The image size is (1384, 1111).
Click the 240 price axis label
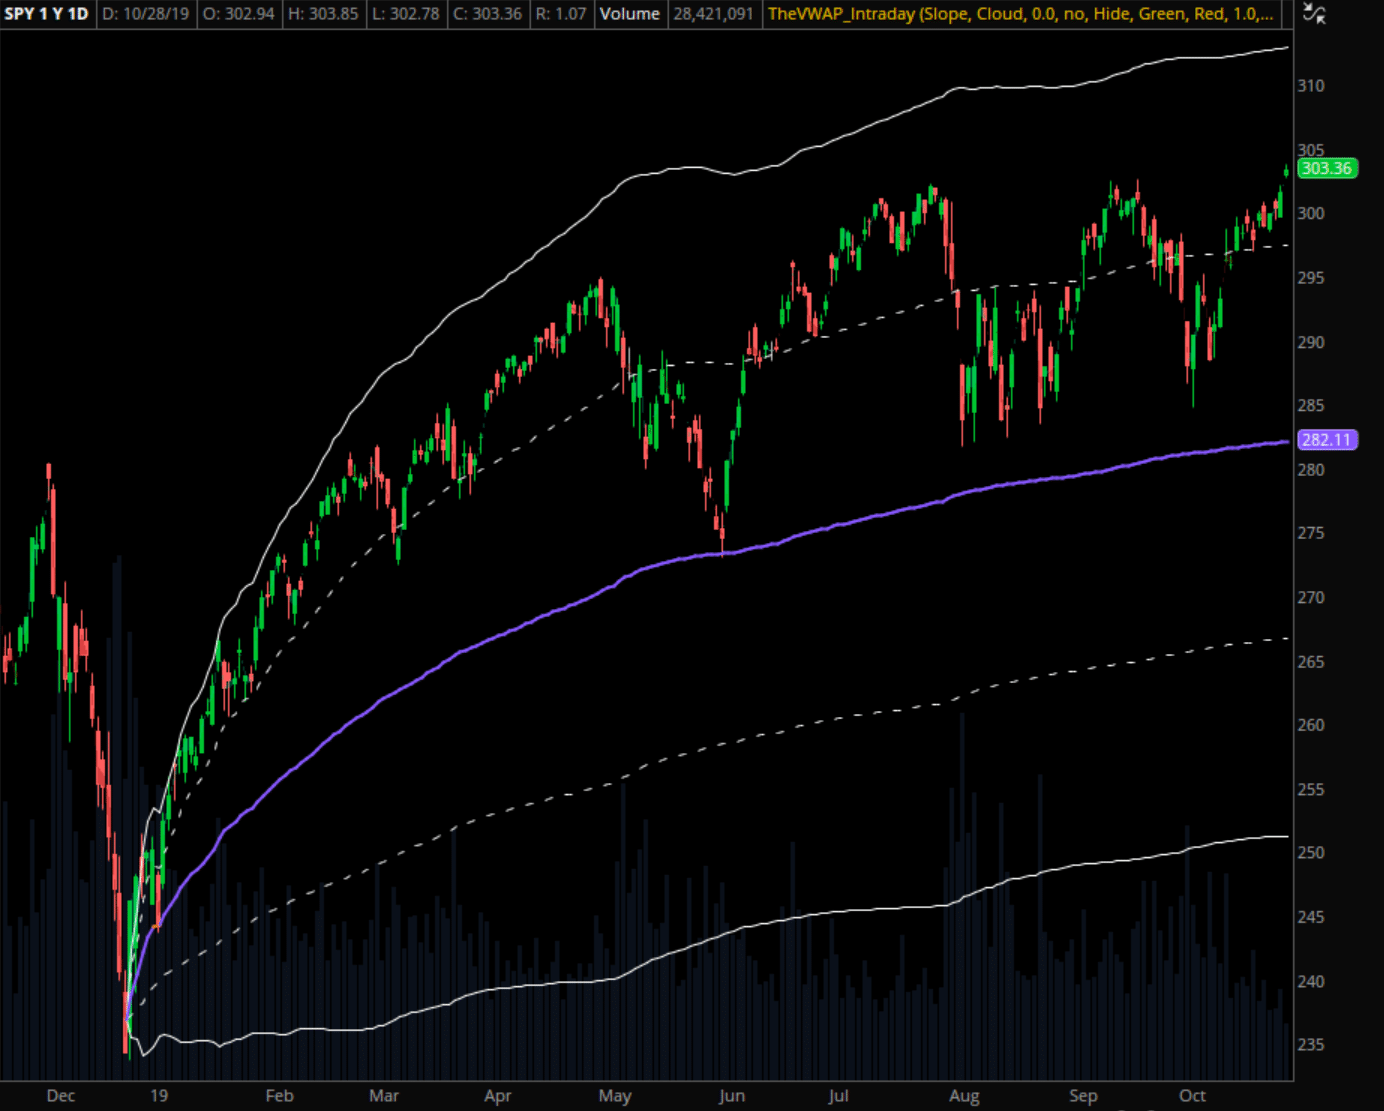1311,981
